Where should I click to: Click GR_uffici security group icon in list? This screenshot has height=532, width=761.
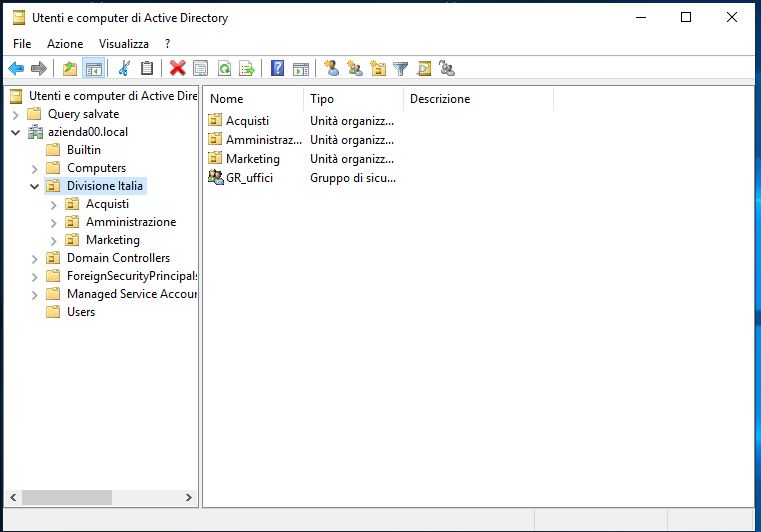[215, 177]
